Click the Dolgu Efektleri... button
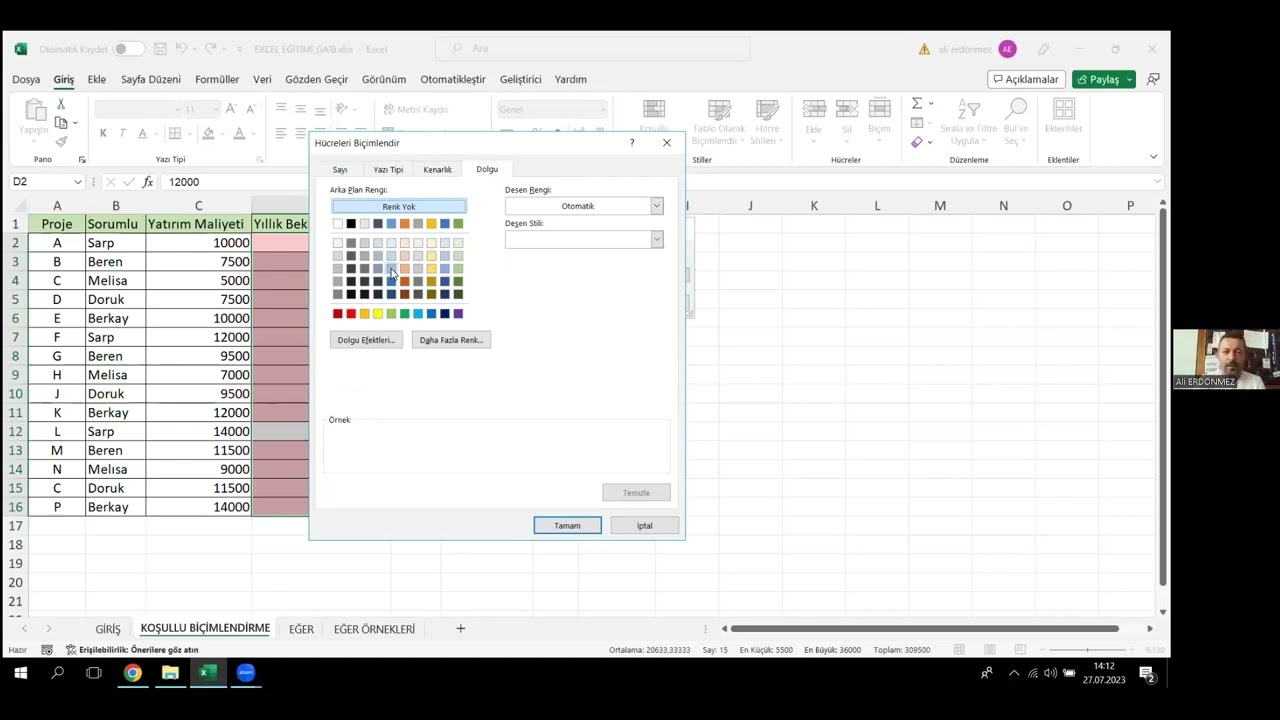Viewport: 1280px width, 720px height. pyautogui.click(x=366, y=340)
